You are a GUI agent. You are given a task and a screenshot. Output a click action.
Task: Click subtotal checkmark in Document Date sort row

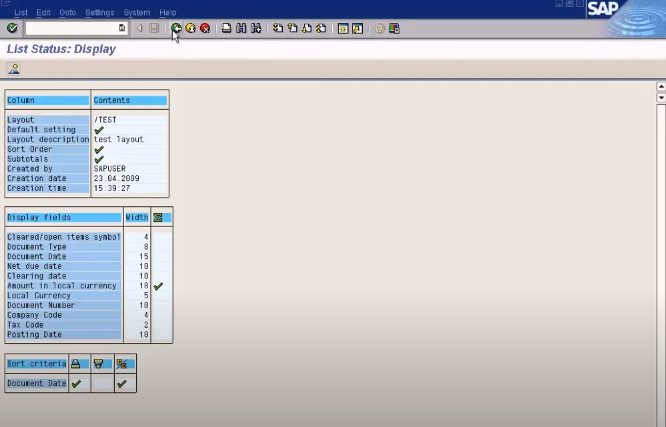point(122,384)
